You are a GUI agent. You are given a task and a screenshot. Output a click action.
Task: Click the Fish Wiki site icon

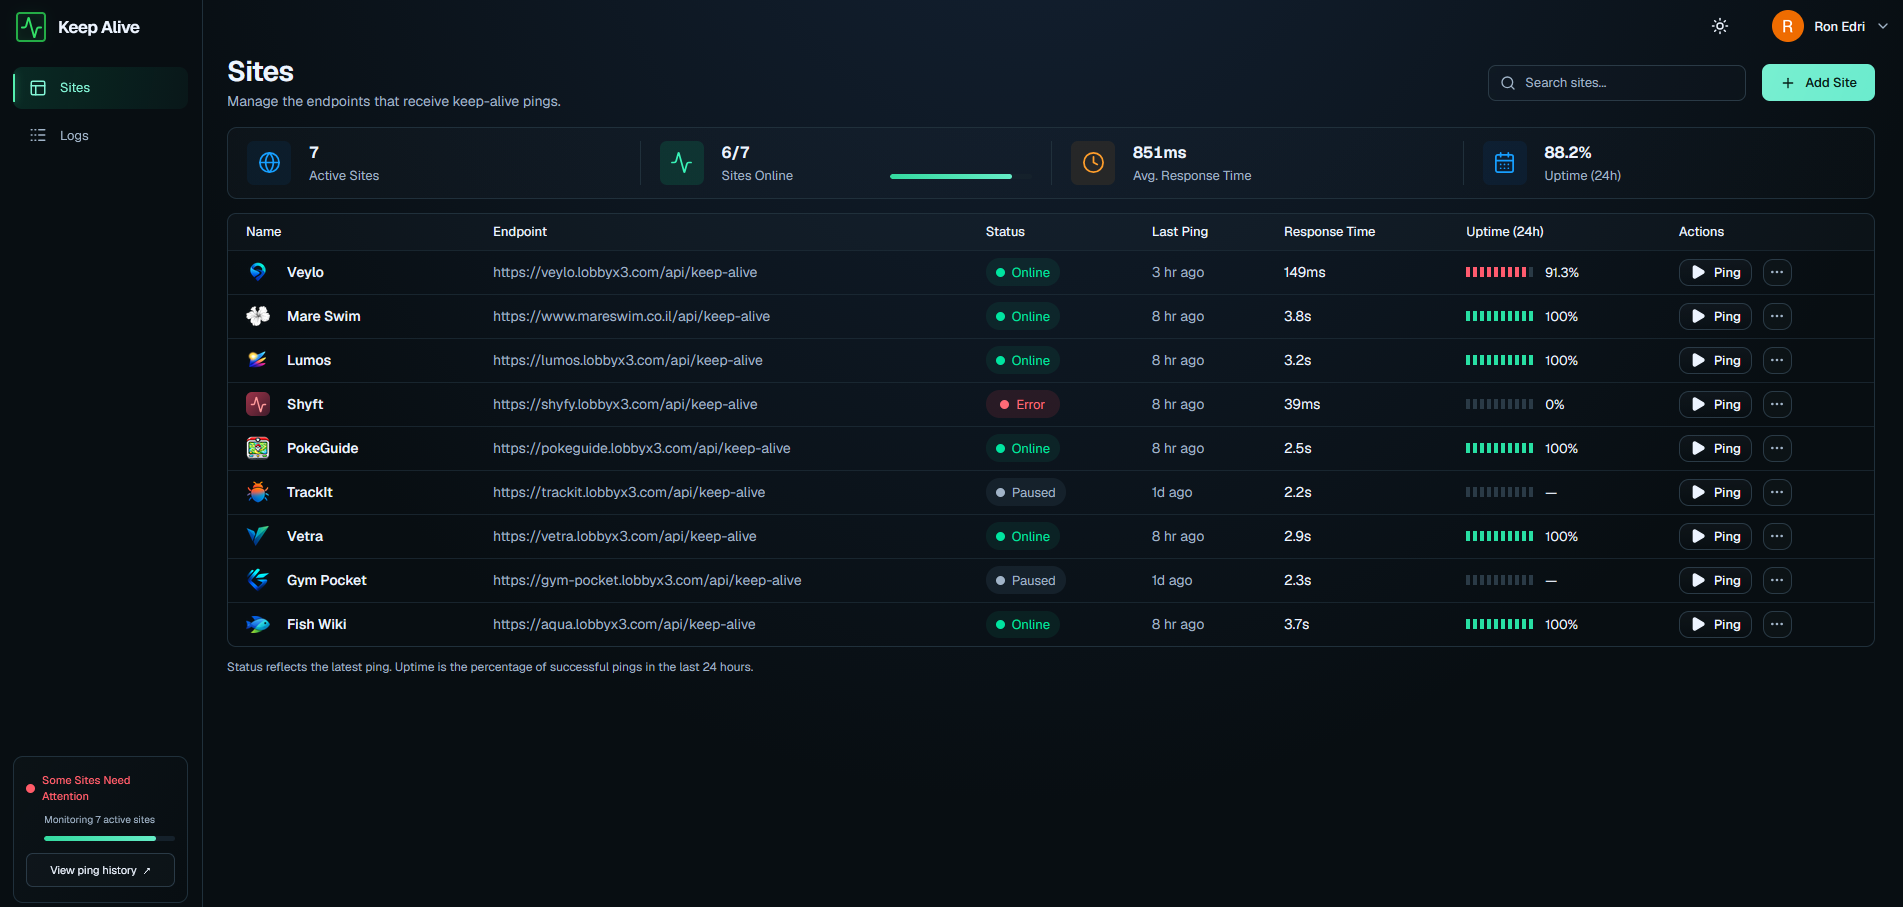tap(258, 624)
